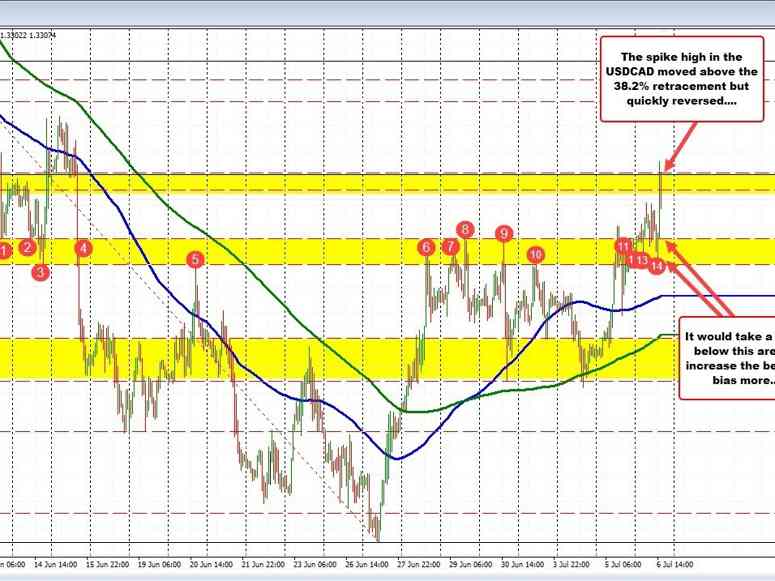775x581 pixels.
Task: Click the 1.33074 price readout at top left
Action: point(43,35)
